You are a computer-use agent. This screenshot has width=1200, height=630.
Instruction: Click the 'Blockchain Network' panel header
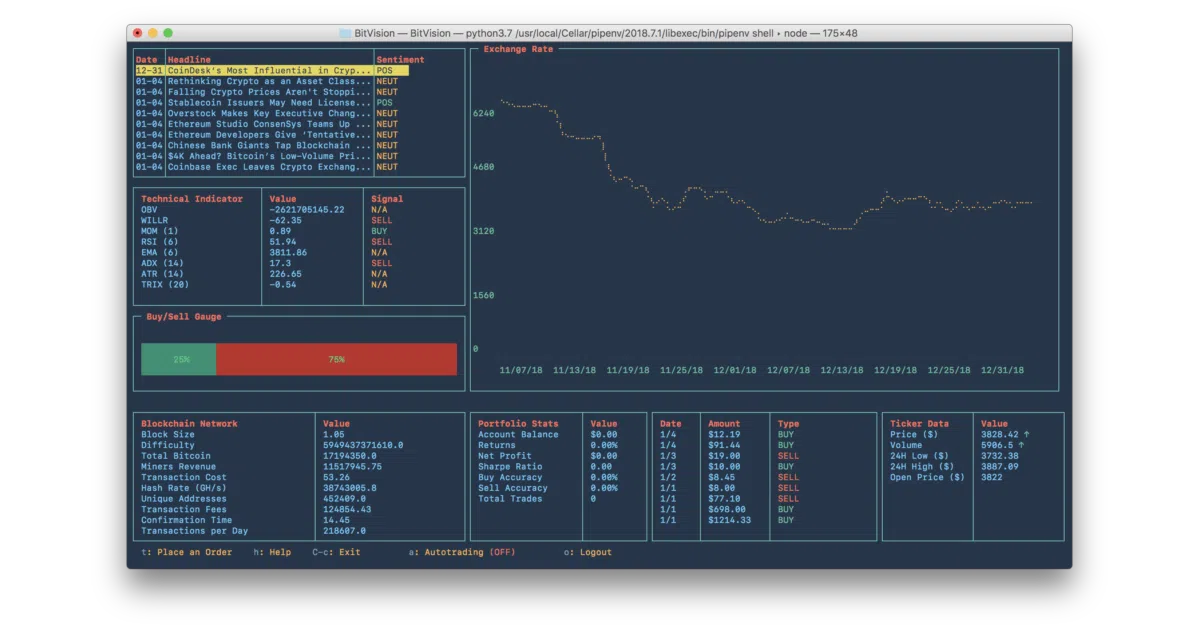click(x=189, y=424)
